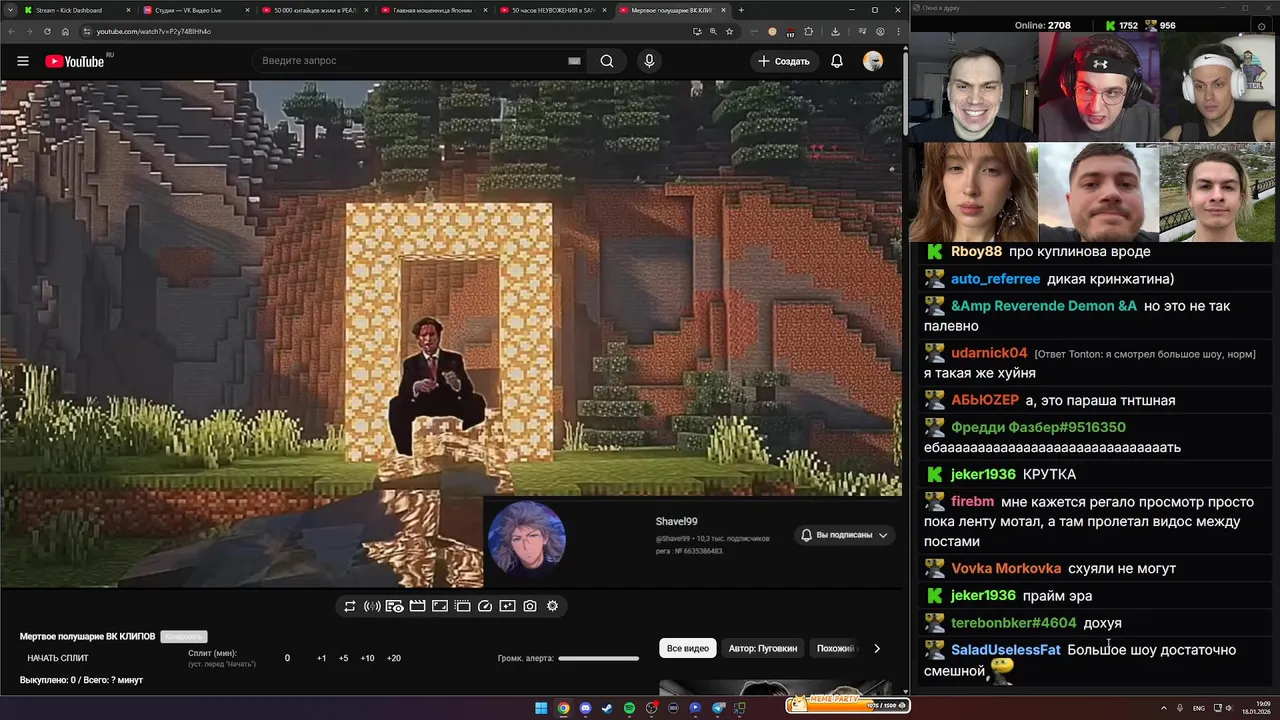1280x720 pixels.
Task: Click the 'Копировать' button next to title
Action: pos(184,636)
